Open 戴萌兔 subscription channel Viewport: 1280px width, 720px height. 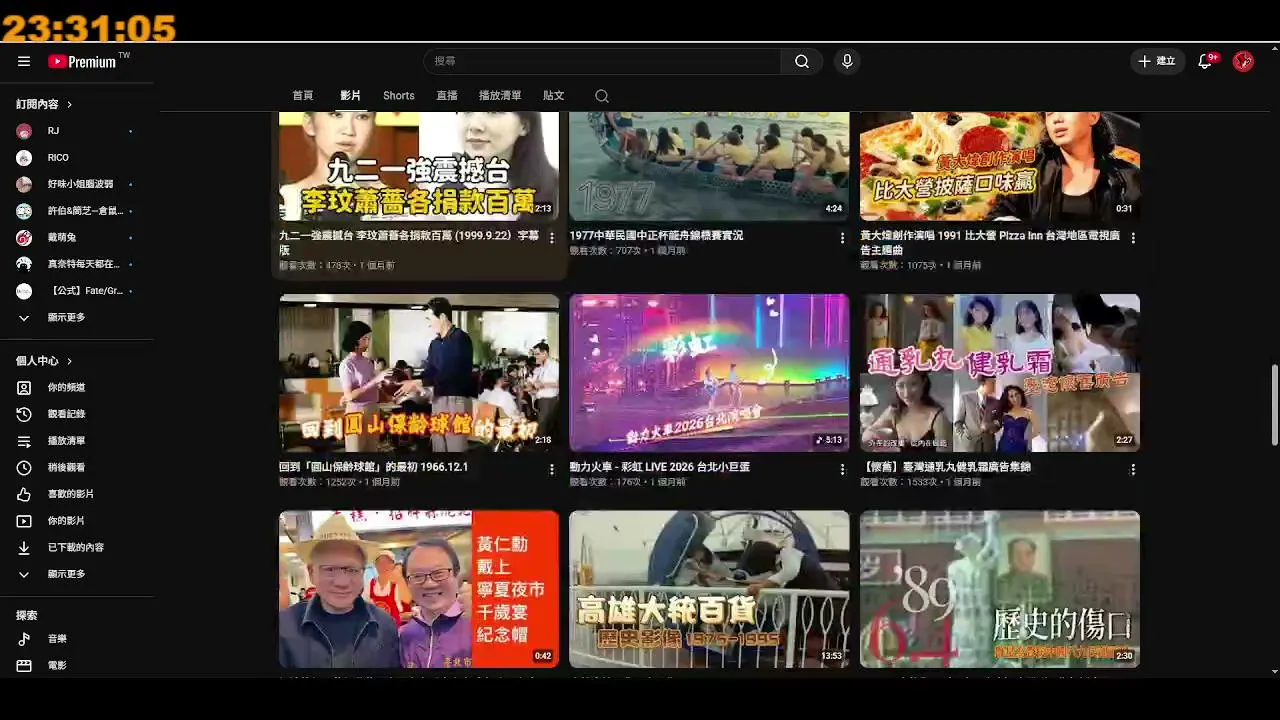[77, 238]
